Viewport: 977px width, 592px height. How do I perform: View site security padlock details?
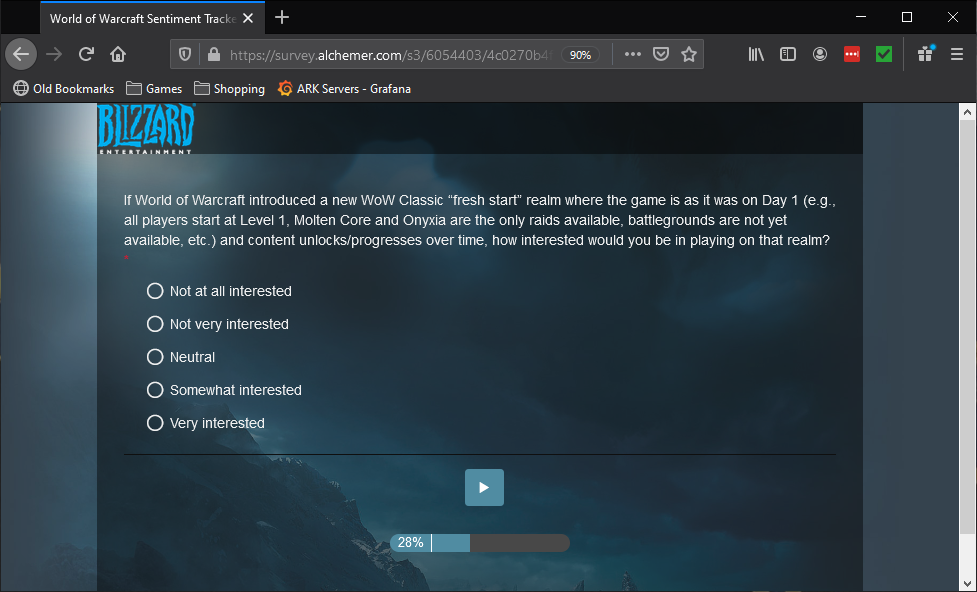[x=214, y=55]
